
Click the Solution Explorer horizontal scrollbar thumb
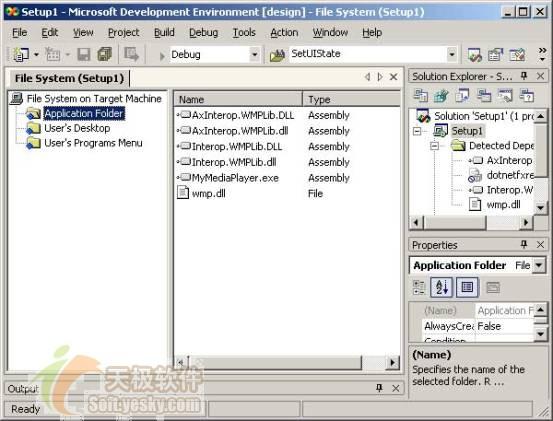pyautogui.click(x=455, y=222)
